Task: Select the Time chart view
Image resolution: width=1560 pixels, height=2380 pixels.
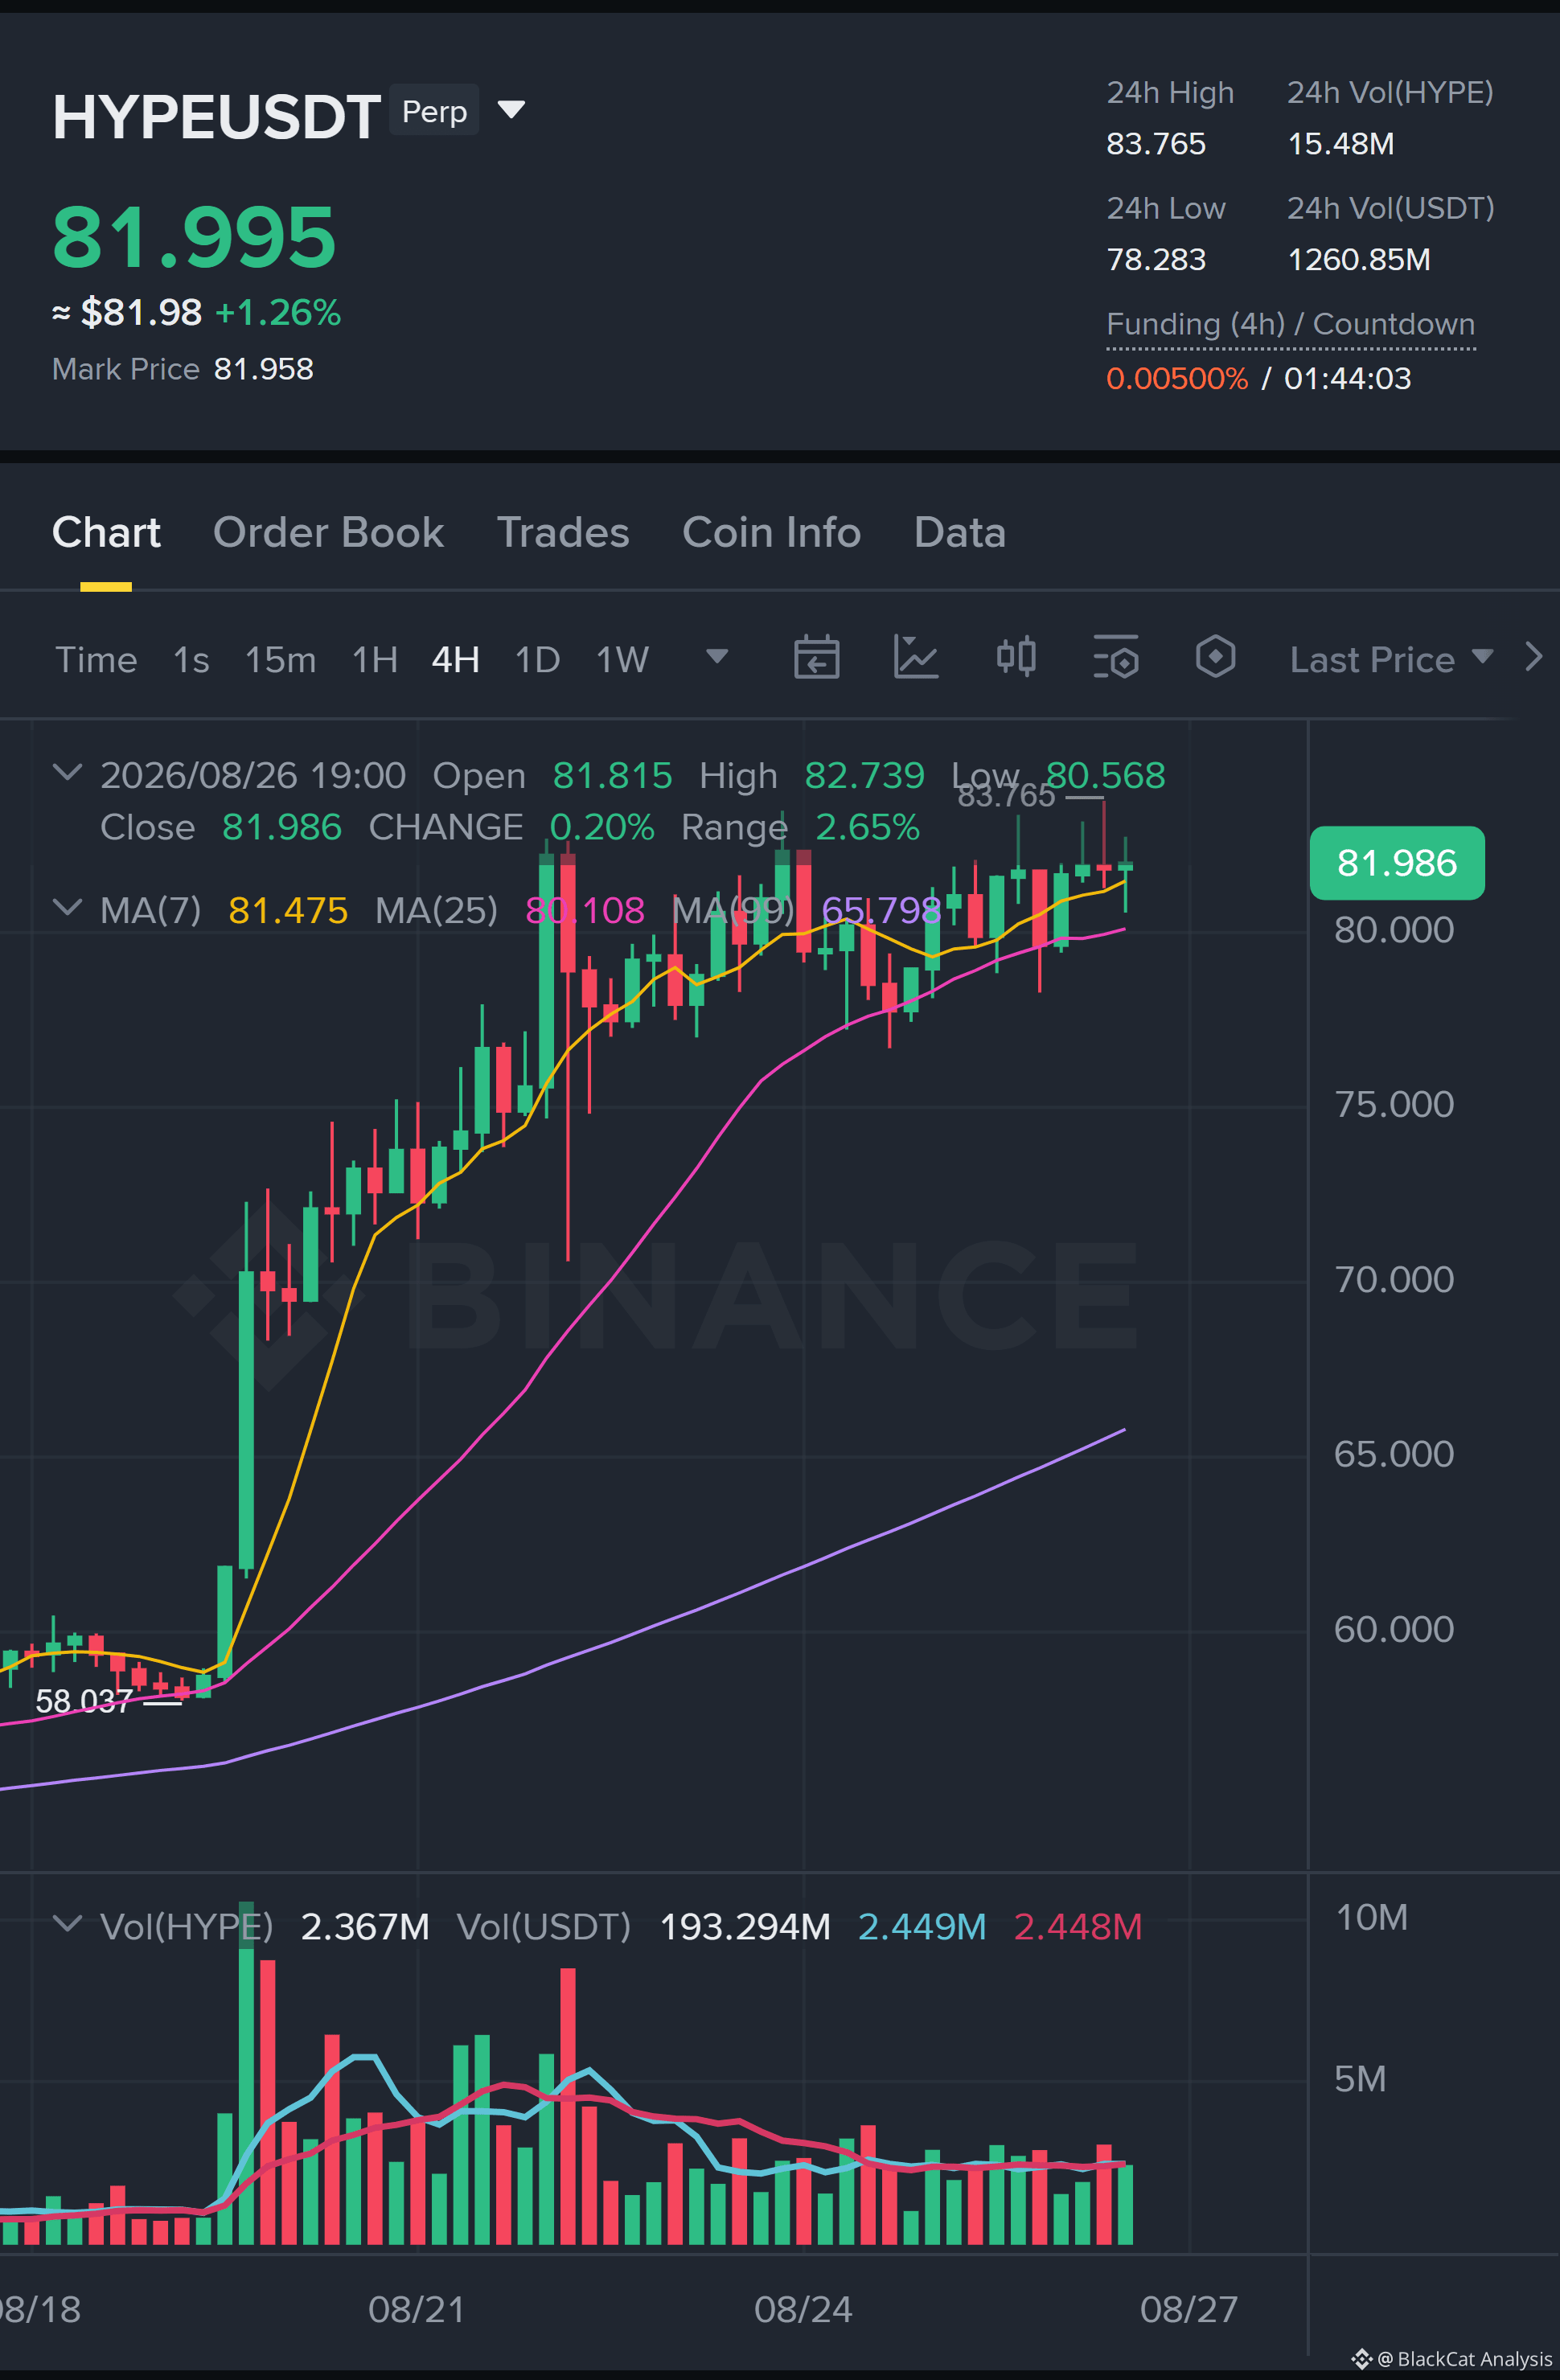Action: [x=96, y=660]
